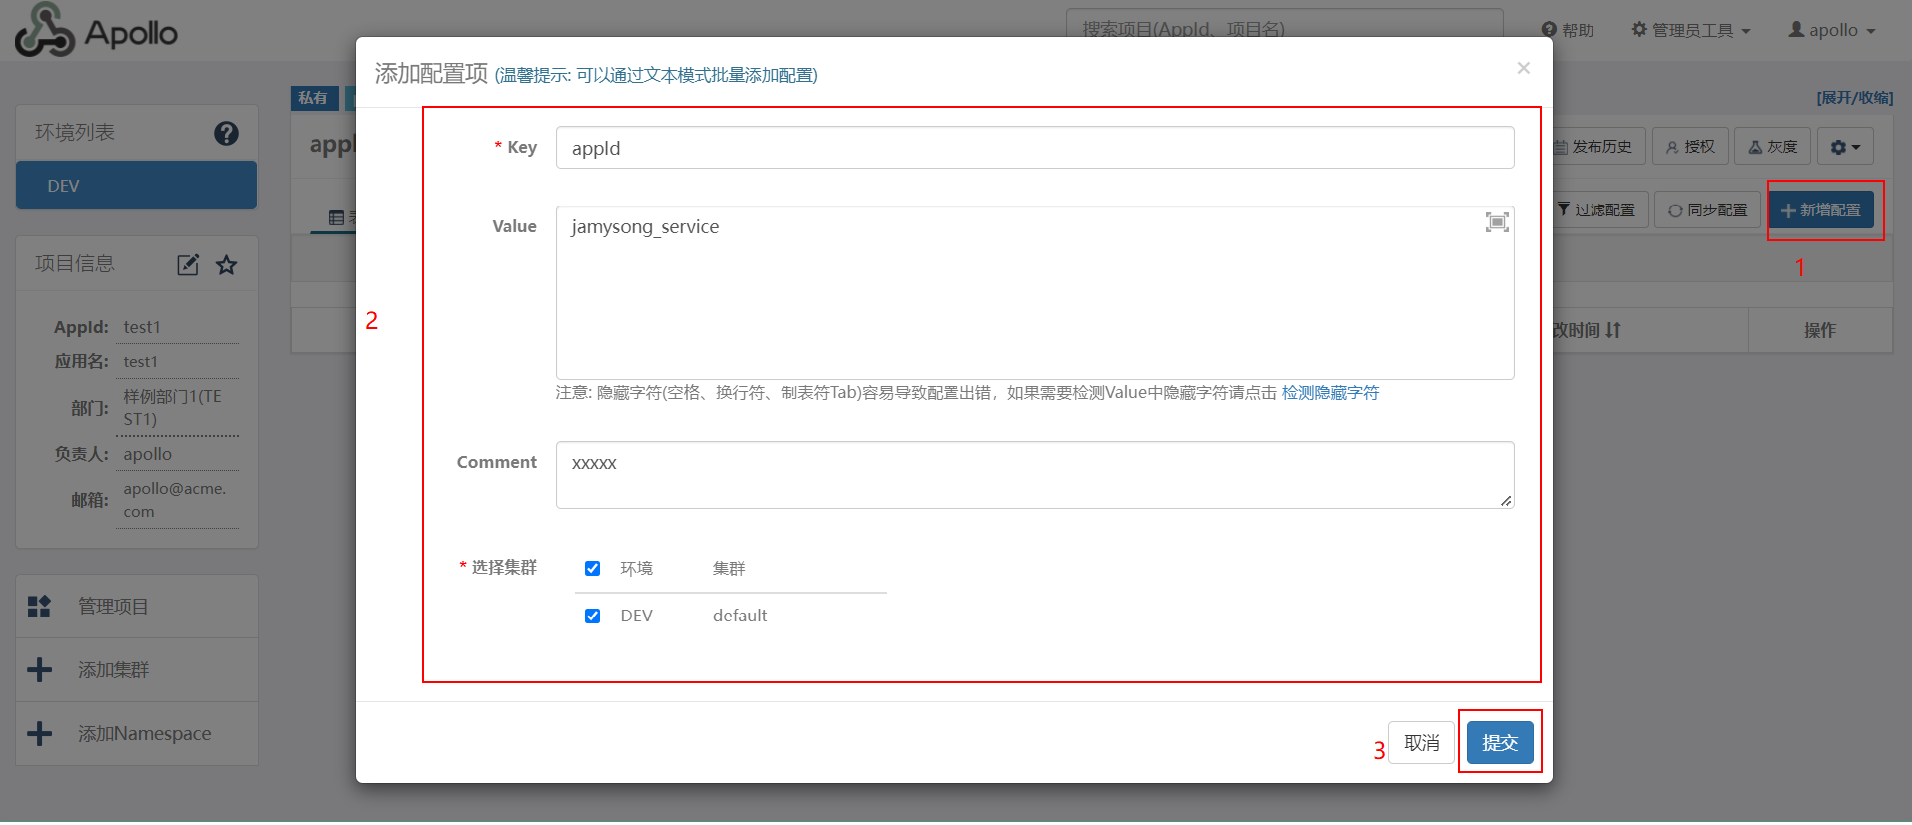Click the plus icon beside 添加集群
The width and height of the screenshot is (1912, 825).
coord(39,670)
